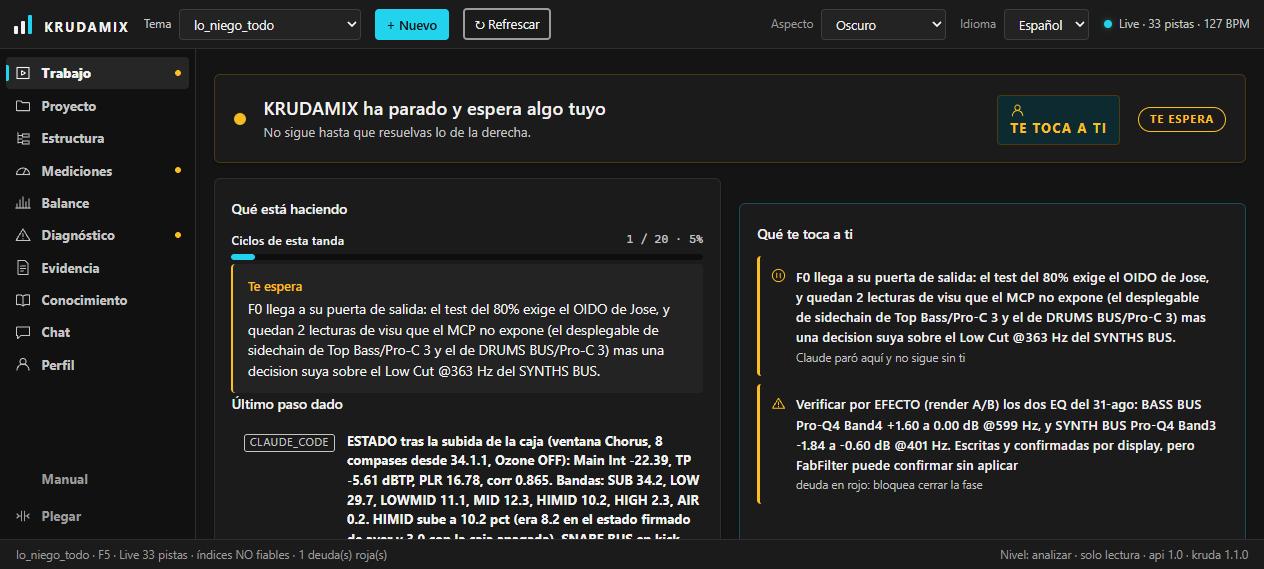Click the Nivel: analizar status bar text
Viewport: 1264px width, 569px height.
[1124, 554]
